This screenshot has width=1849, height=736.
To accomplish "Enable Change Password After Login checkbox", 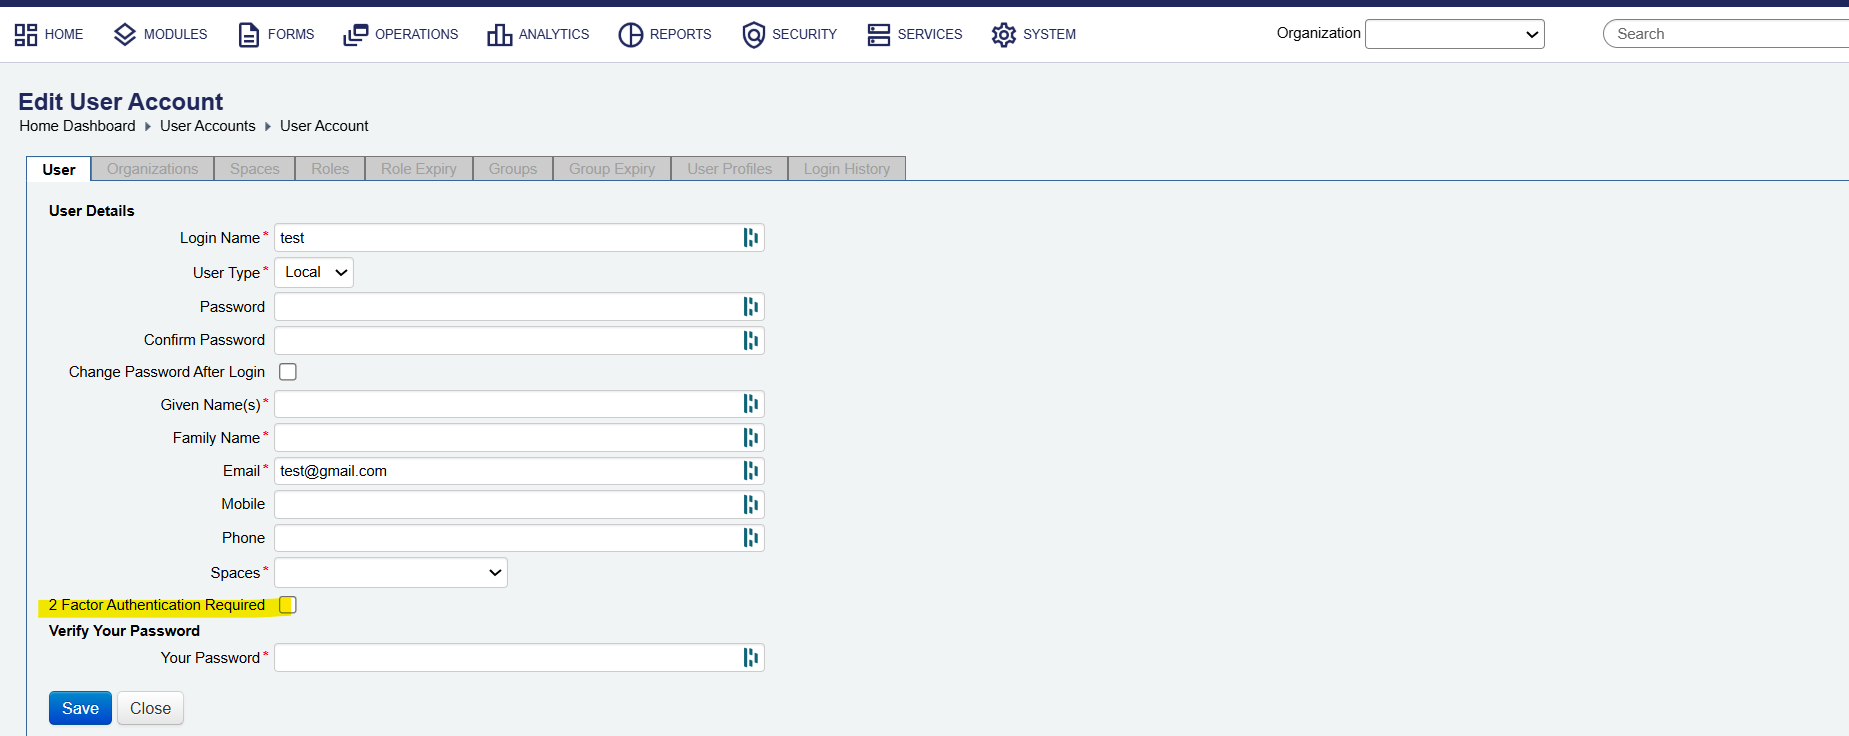I will point(288,372).
